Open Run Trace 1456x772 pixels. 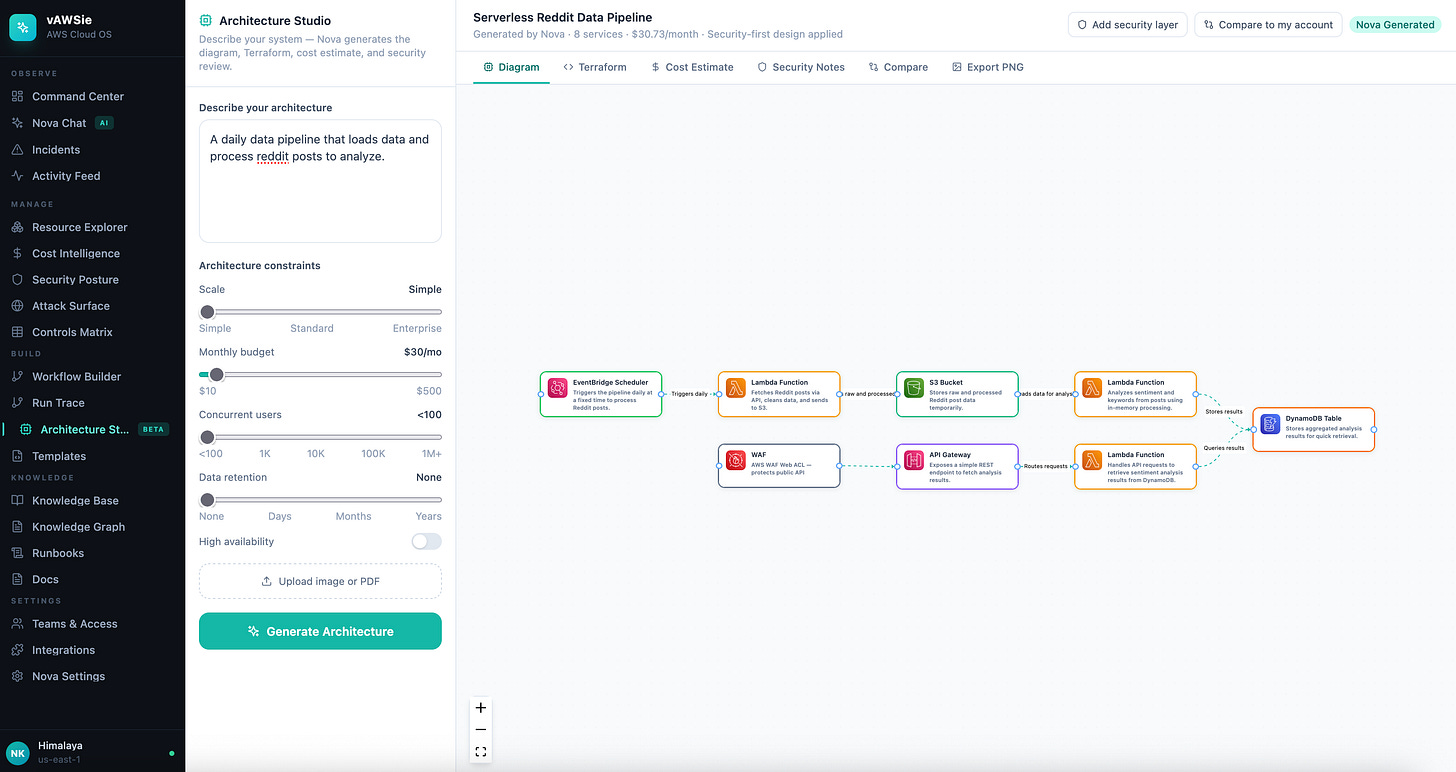(x=58, y=402)
